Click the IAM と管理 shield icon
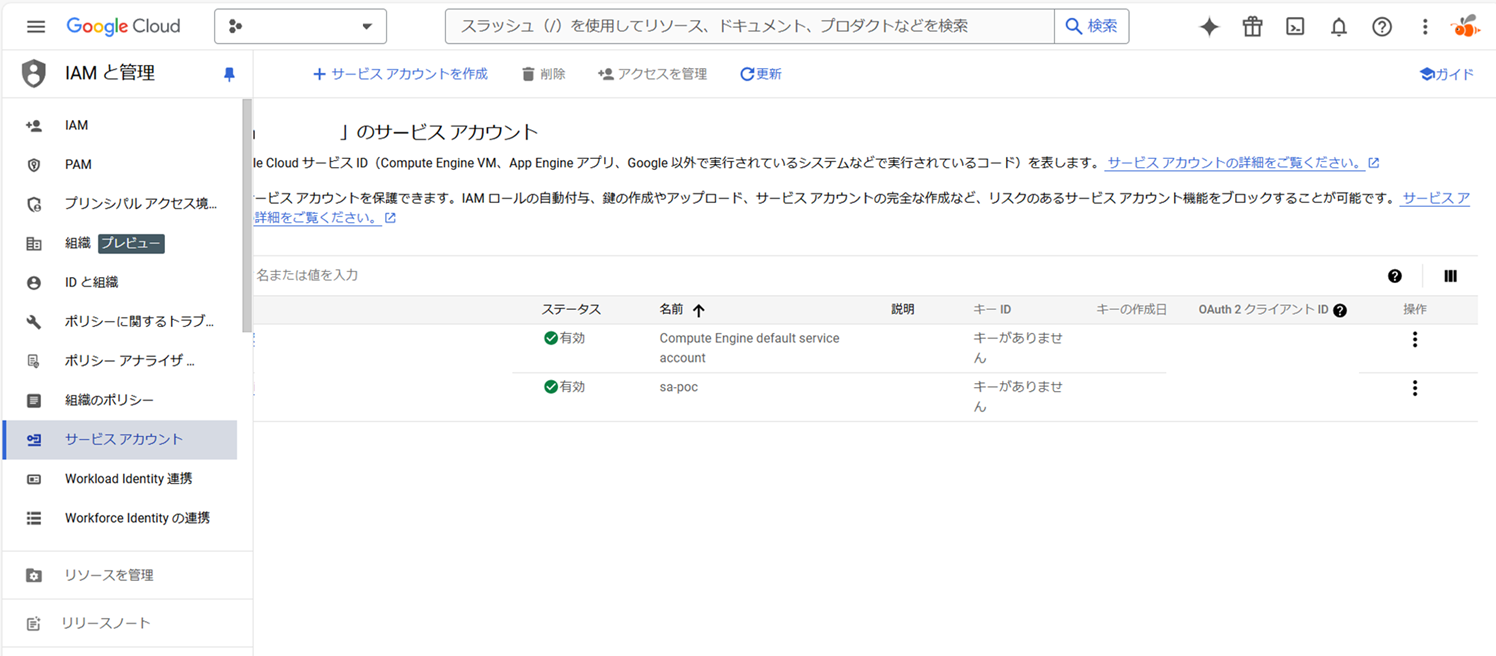This screenshot has height=656, width=1496. (x=34, y=74)
